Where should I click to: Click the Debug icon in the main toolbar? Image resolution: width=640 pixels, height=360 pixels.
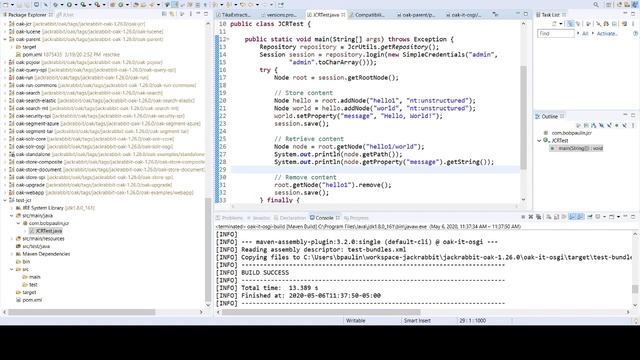click(x=55, y=4)
